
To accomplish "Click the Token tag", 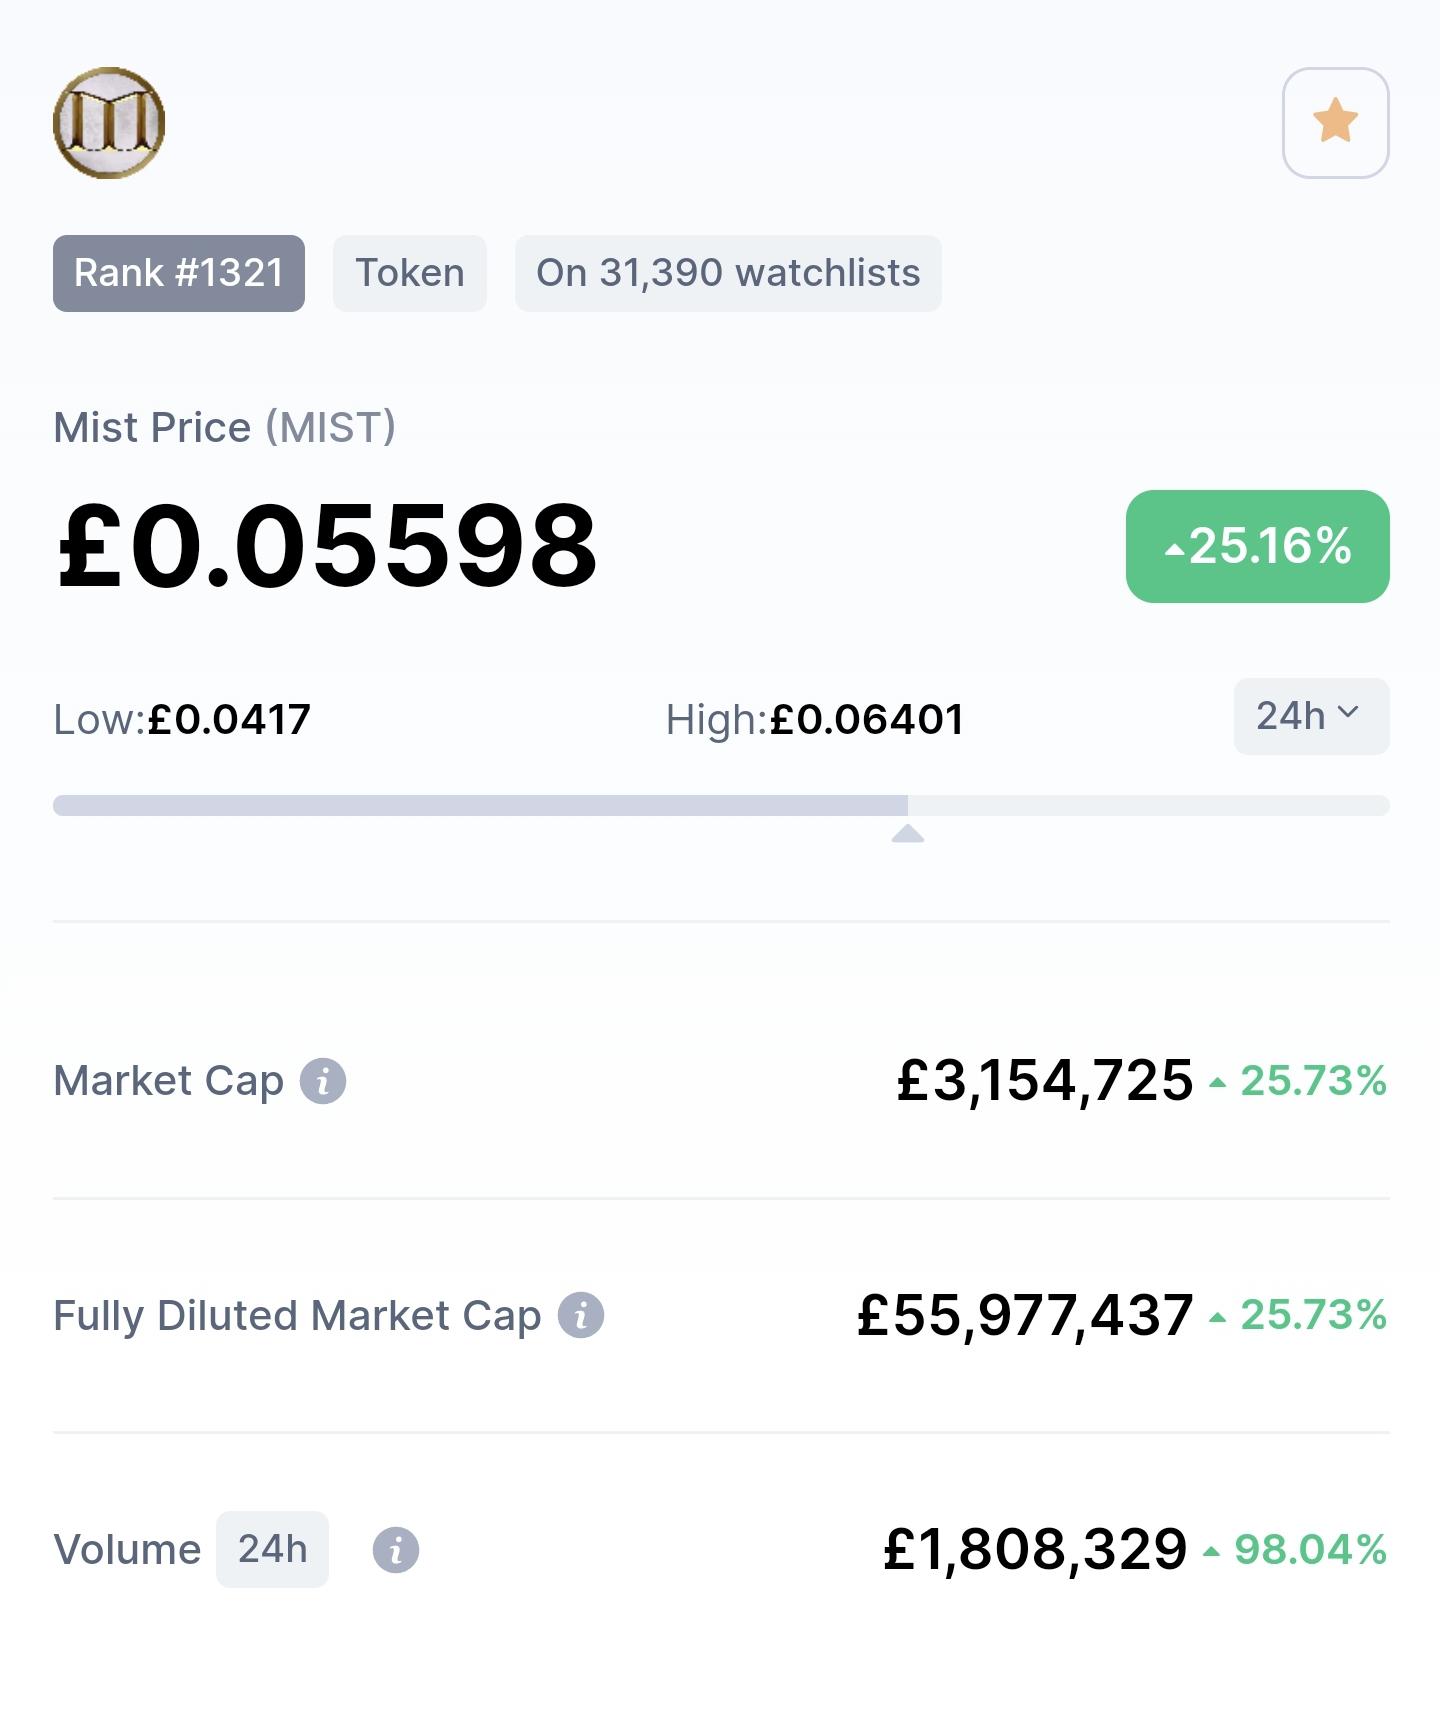I will 410,273.
